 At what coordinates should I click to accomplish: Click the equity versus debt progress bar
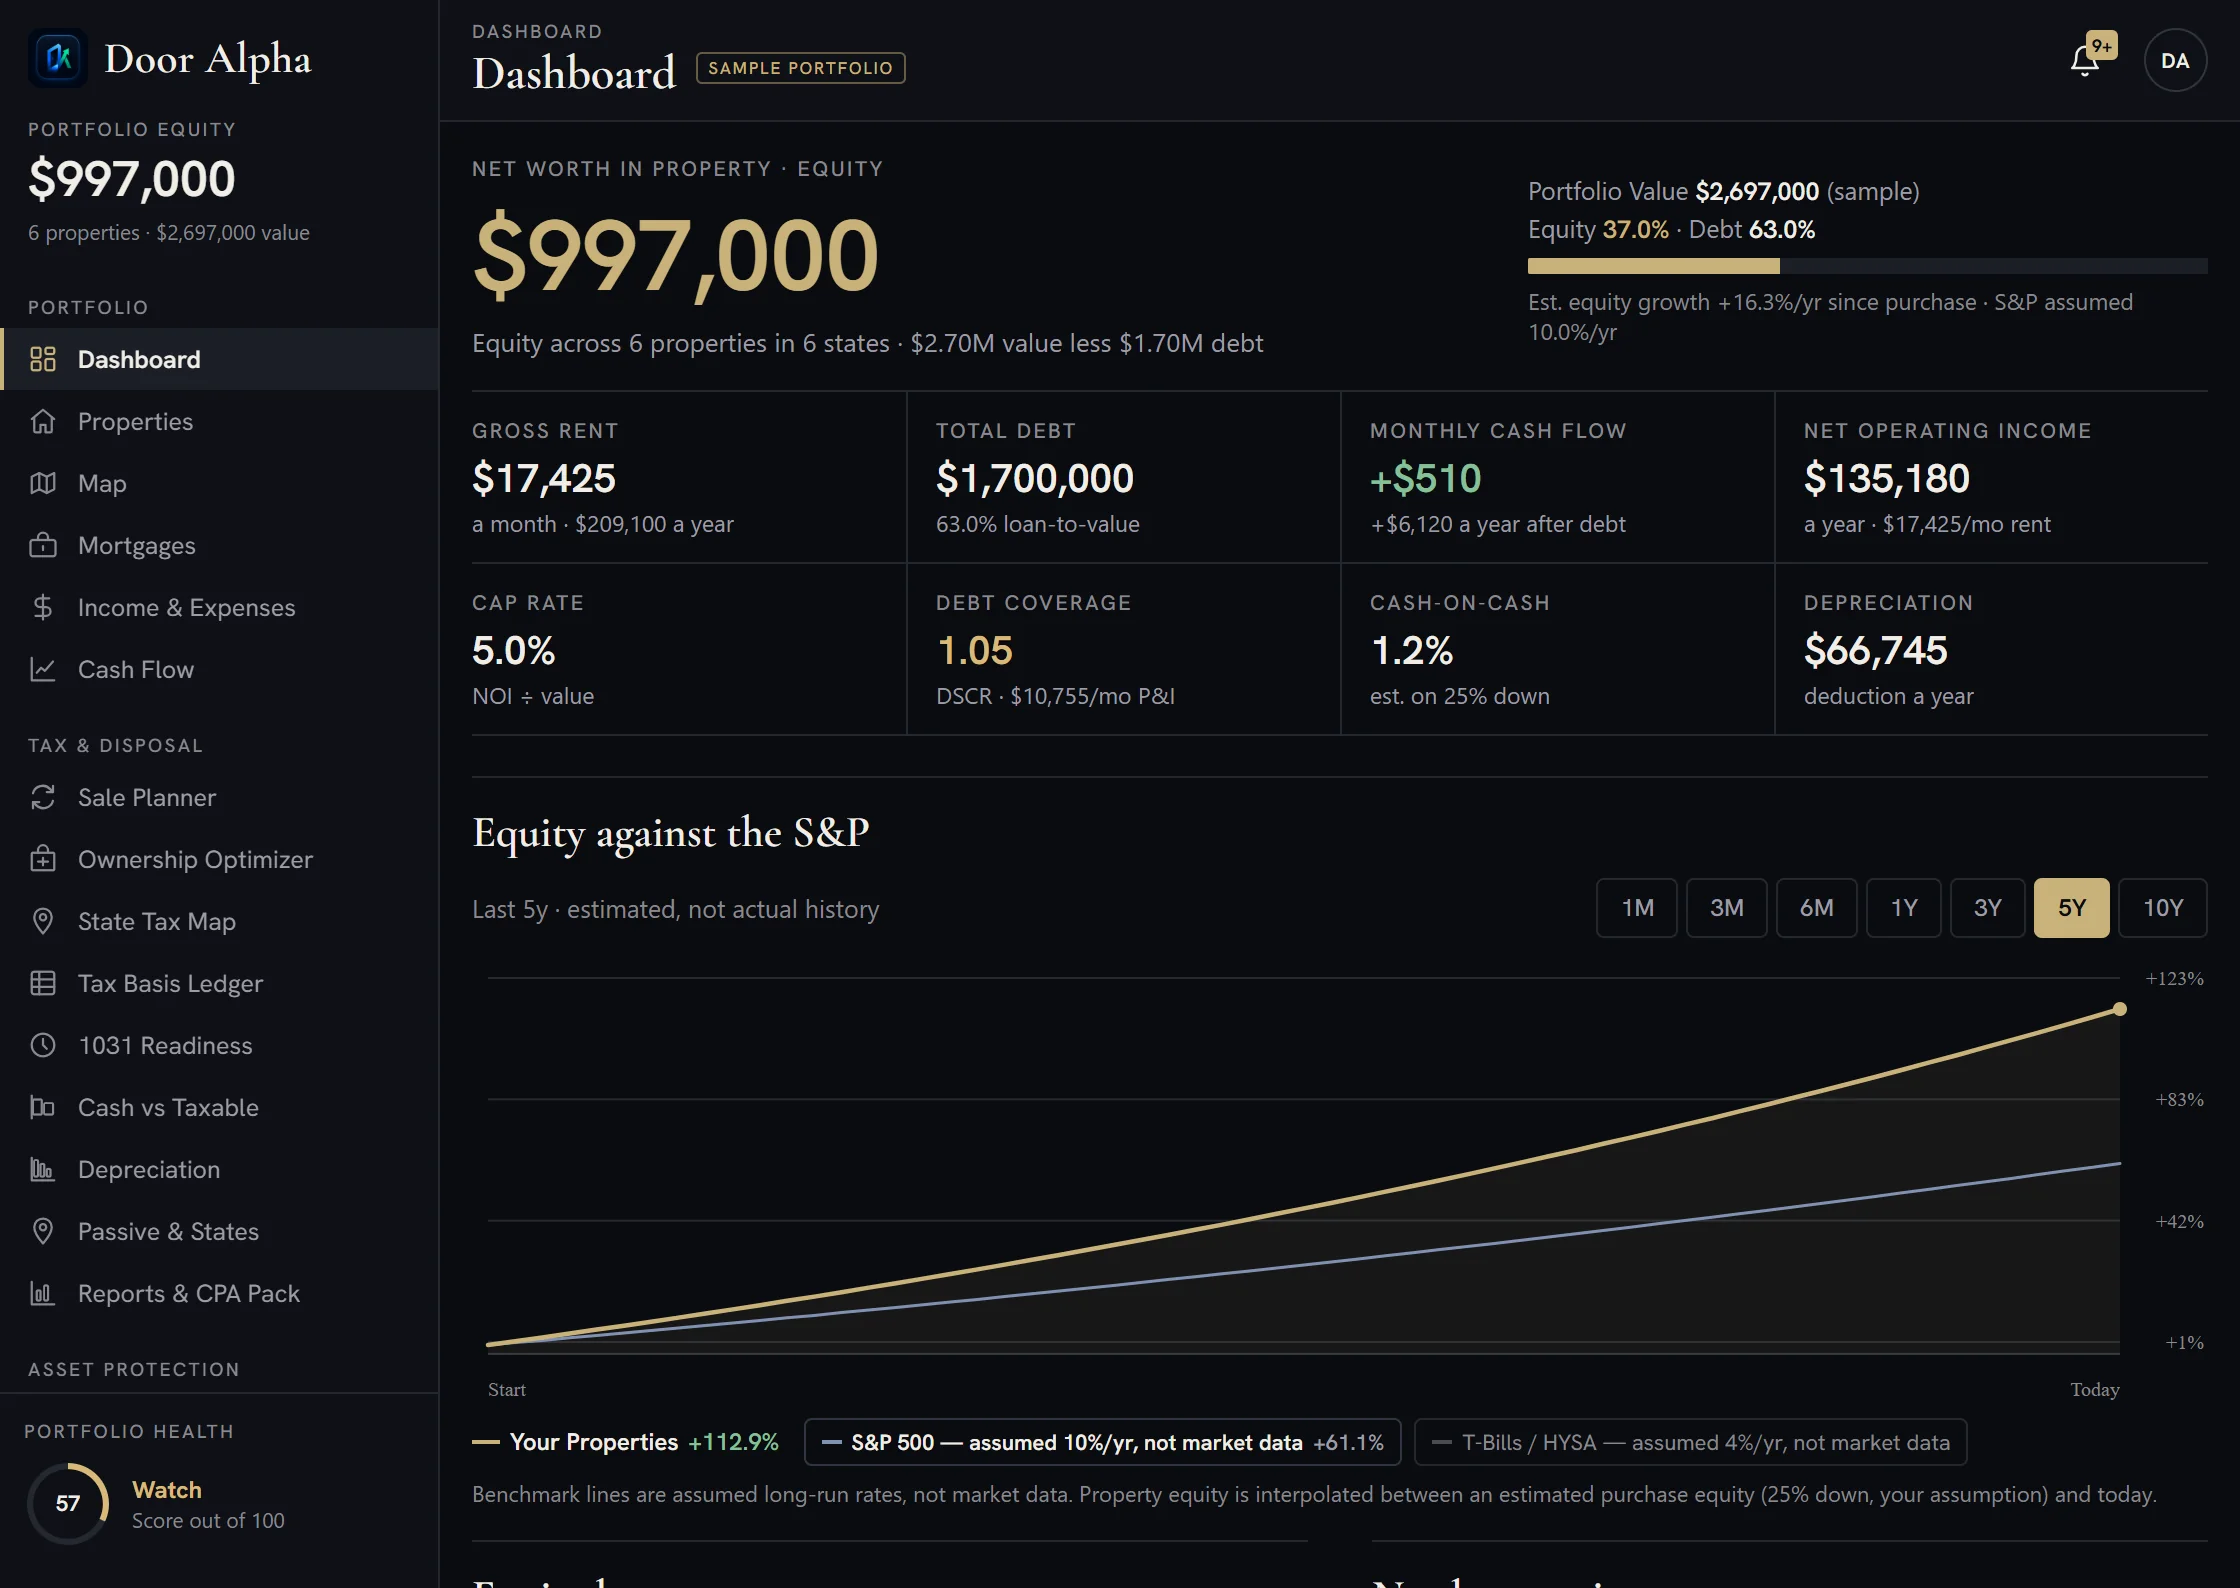(x=1867, y=266)
